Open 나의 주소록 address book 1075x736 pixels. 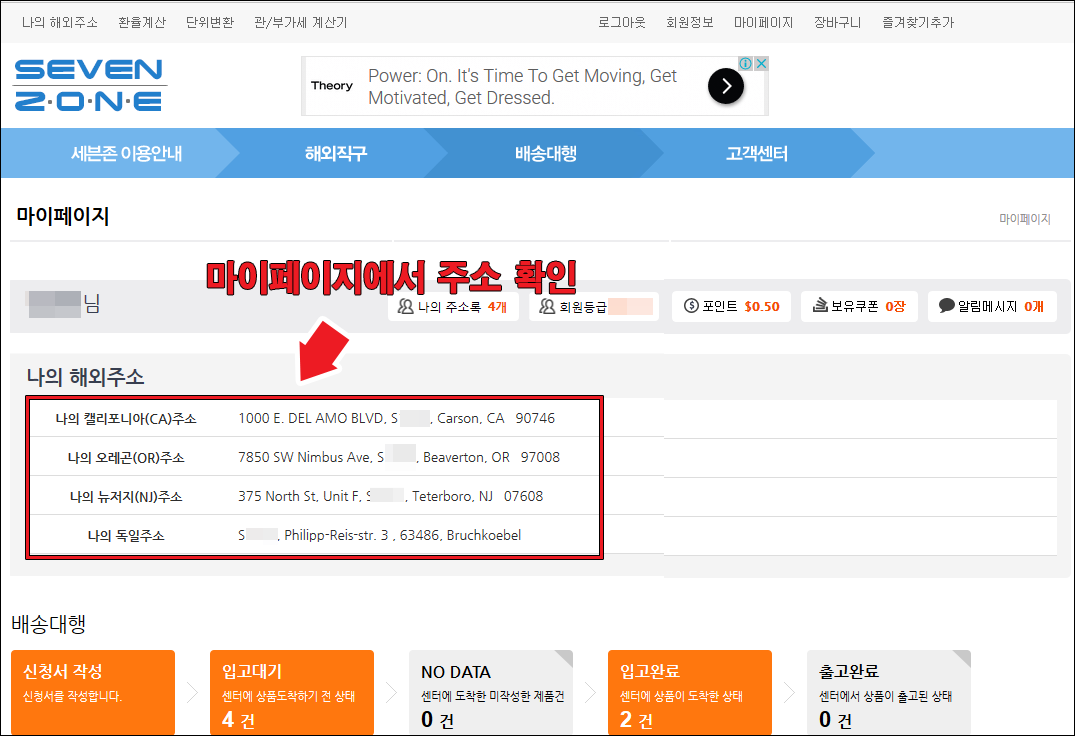click(x=453, y=307)
